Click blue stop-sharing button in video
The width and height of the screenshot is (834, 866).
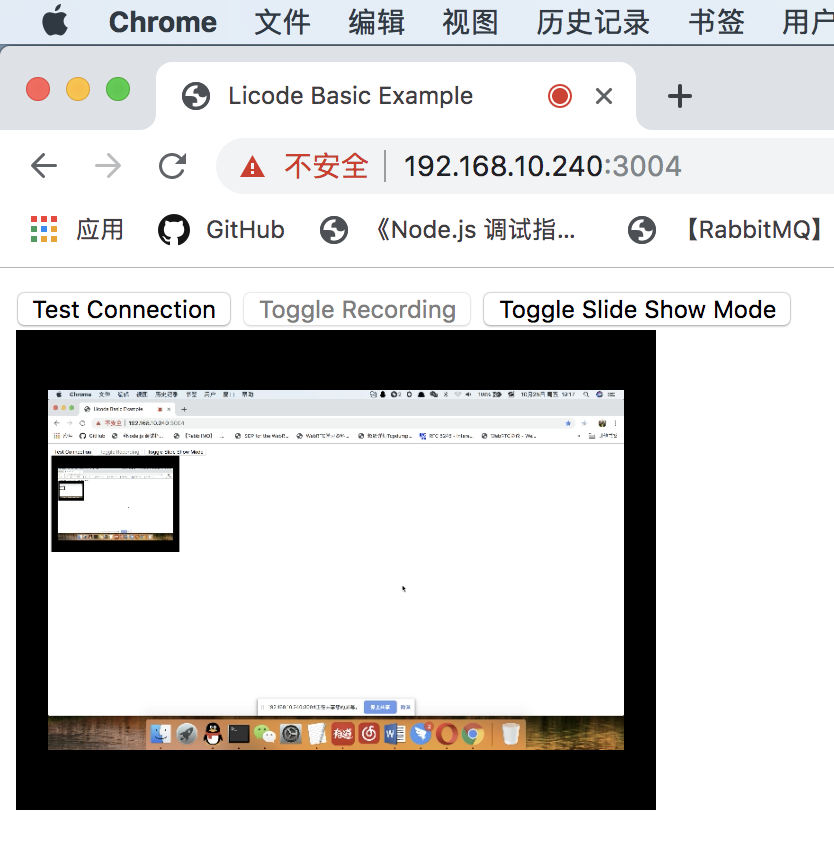380,707
